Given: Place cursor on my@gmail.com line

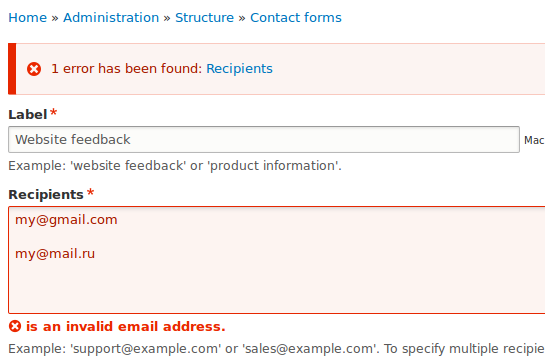Looking at the screenshot, I should (66, 220).
